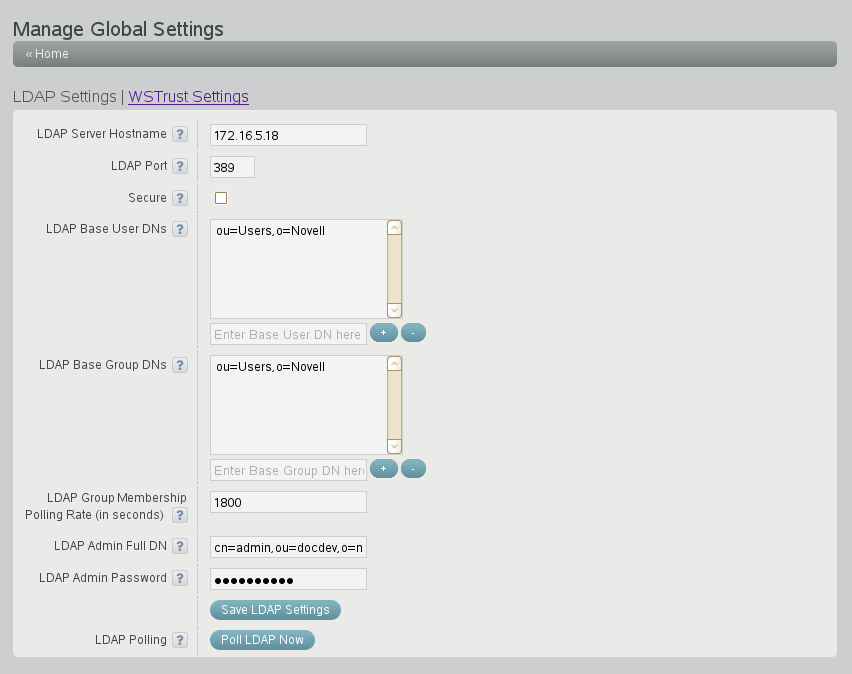Screen dimensions: 852x674
Task: Click Save LDAP Settings button
Action: pyautogui.click(x=275, y=609)
